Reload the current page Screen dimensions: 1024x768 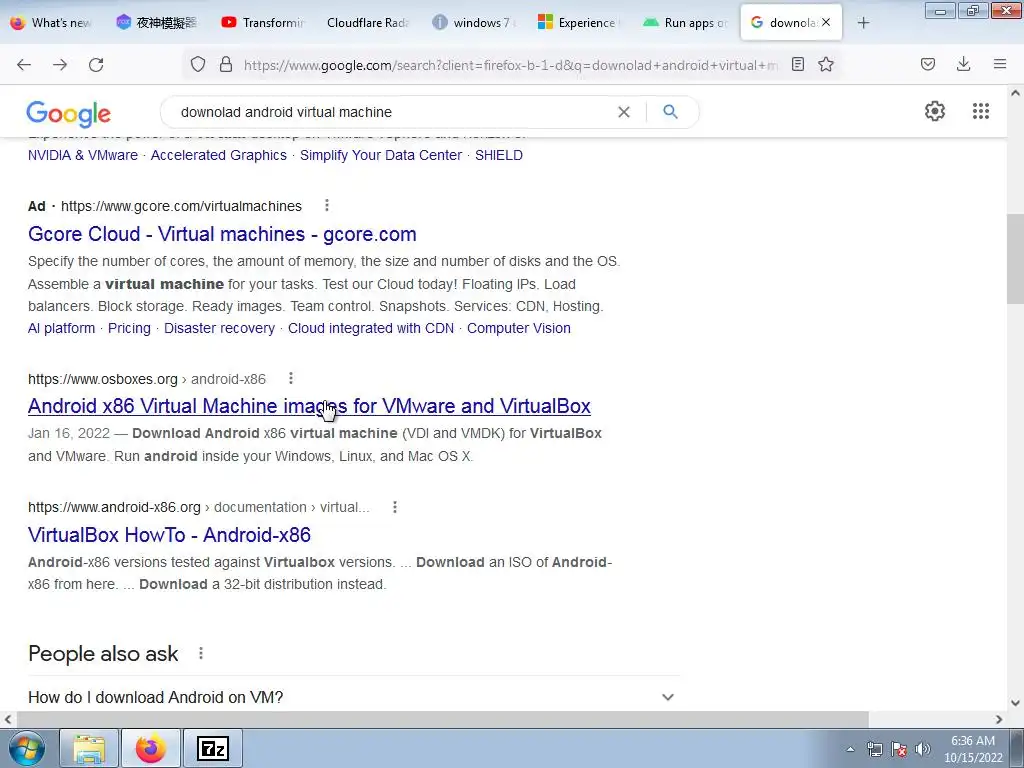pyautogui.click(x=96, y=65)
